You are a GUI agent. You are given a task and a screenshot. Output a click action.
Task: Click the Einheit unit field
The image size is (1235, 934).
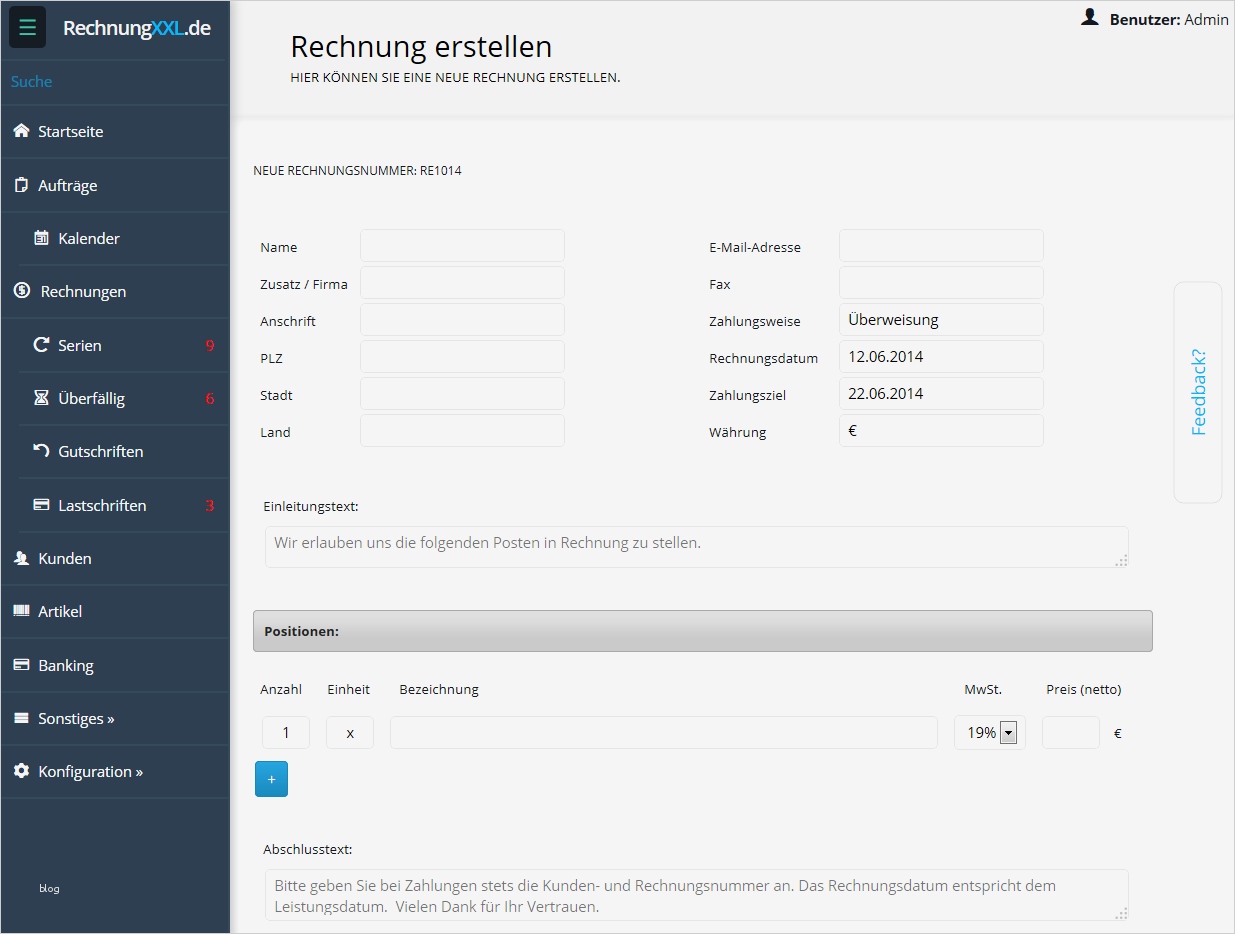(x=350, y=733)
